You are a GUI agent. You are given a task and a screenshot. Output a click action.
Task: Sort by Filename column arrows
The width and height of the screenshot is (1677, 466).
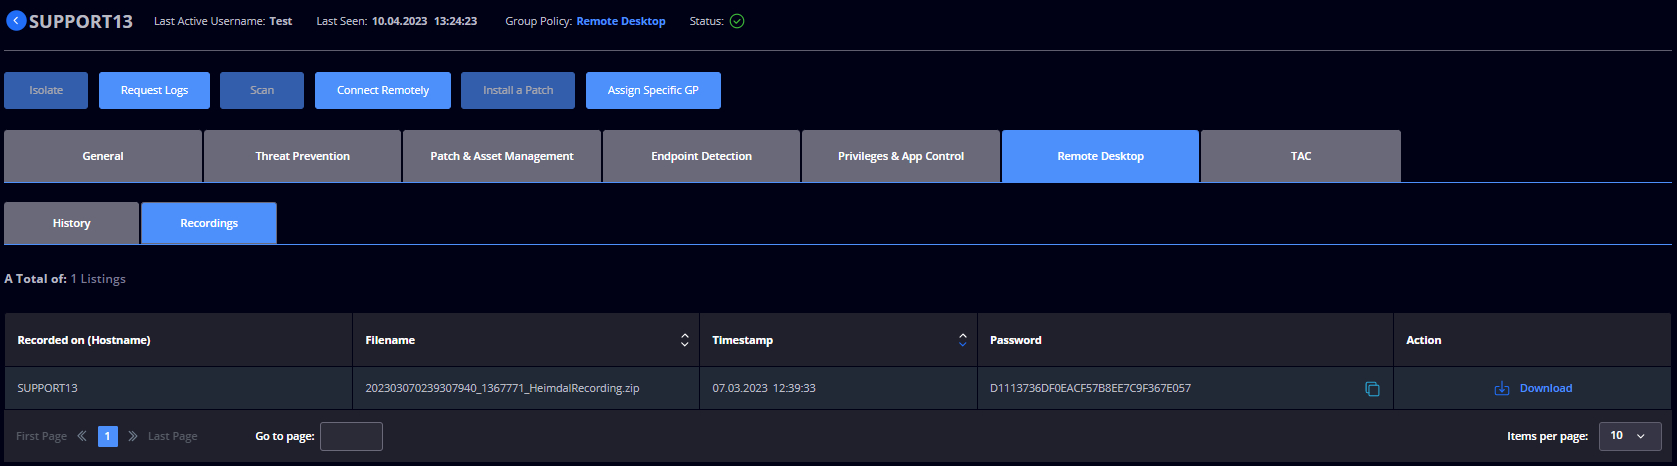point(684,340)
